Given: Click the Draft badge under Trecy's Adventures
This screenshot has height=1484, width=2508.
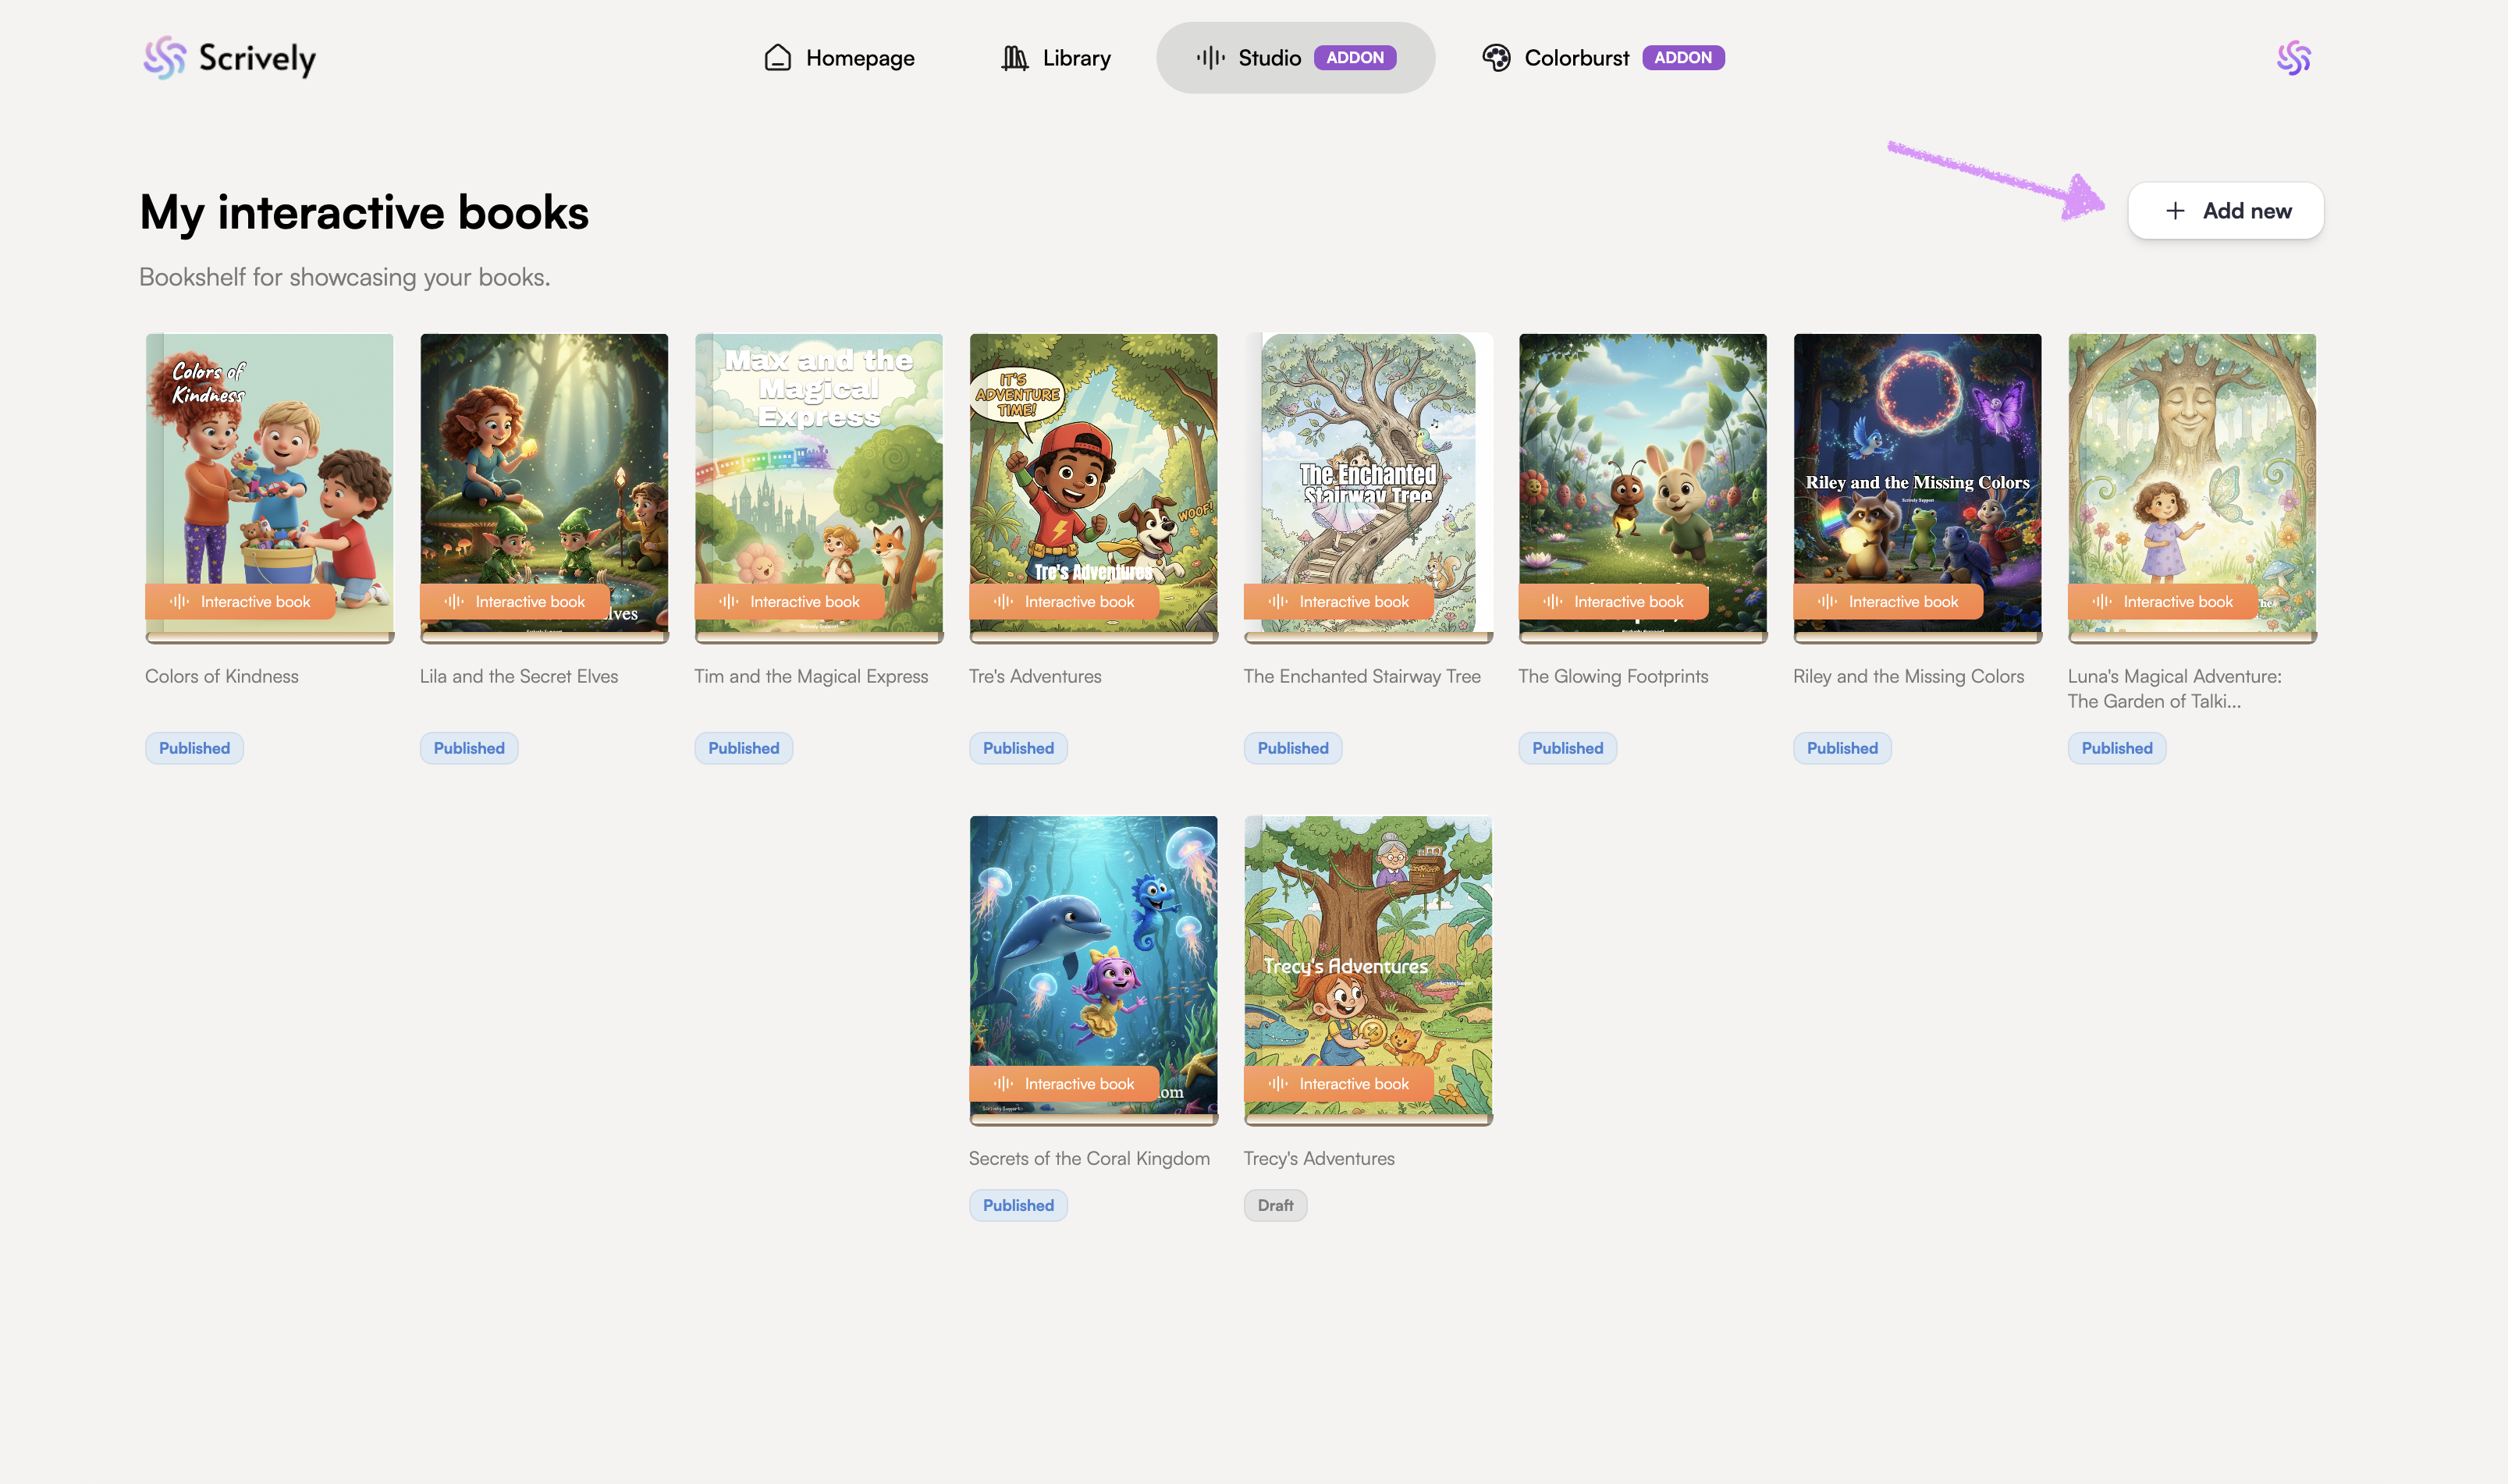Looking at the screenshot, I should (1275, 1205).
